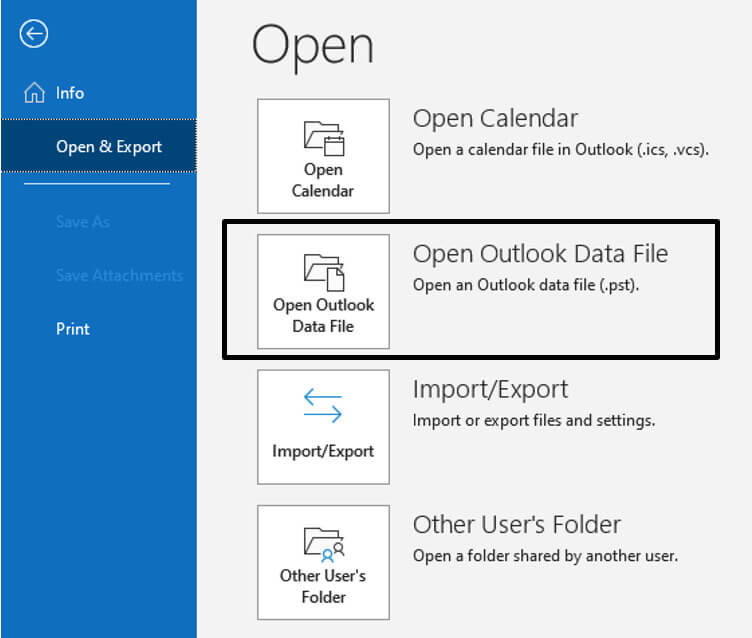Click the 'Open Outlook Data File' heading
The image size is (752, 638).
540,253
